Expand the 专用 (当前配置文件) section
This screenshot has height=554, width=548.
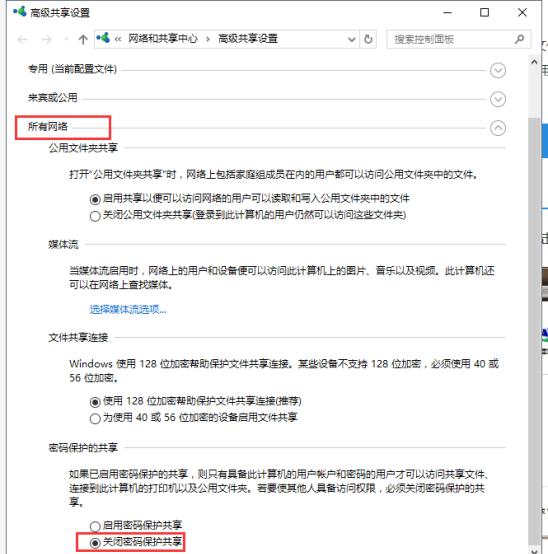[x=498, y=70]
